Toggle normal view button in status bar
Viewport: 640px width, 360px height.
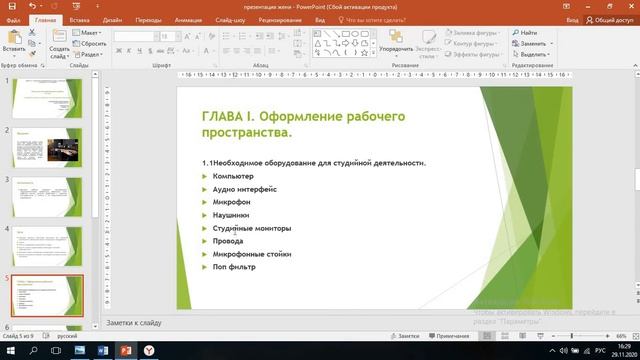coord(487,336)
